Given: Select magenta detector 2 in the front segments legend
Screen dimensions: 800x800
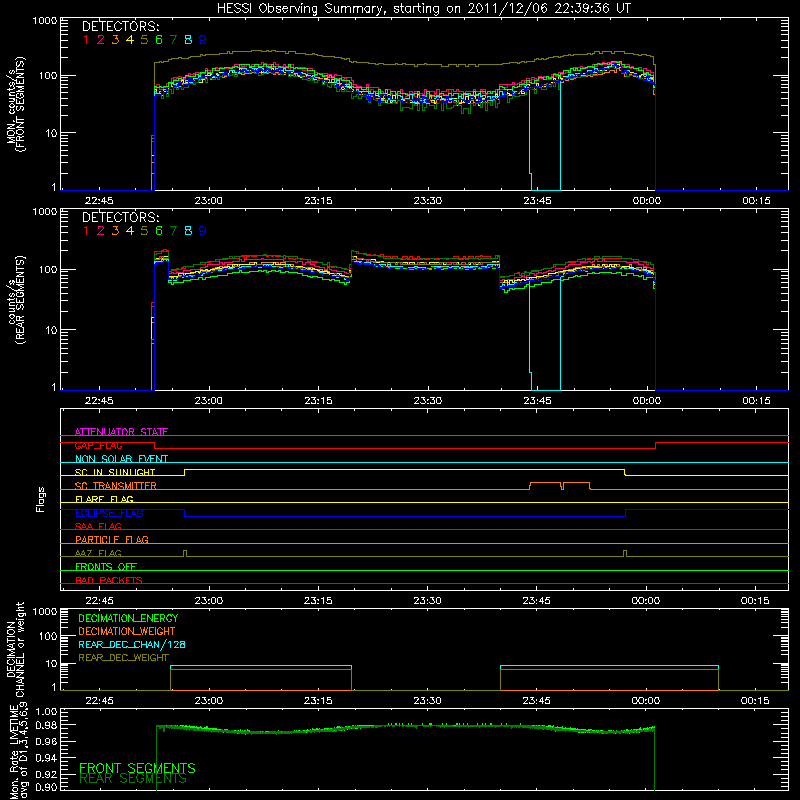Looking at the screenshot, I should (101, 40).
